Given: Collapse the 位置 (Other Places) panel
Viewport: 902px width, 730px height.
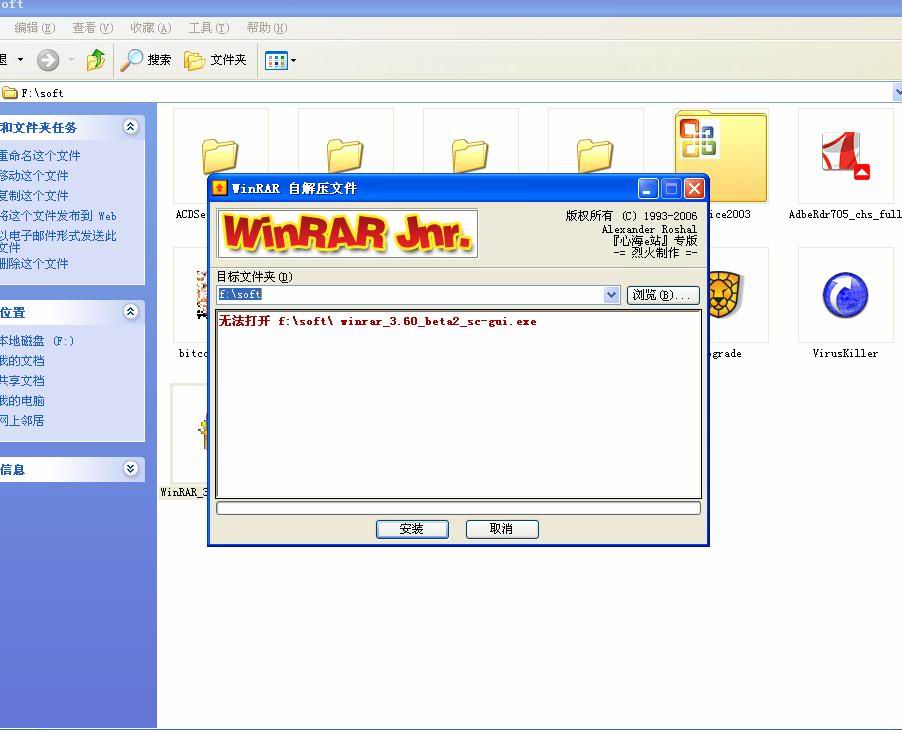Looking at the screenshot, I should pos(131,312).
